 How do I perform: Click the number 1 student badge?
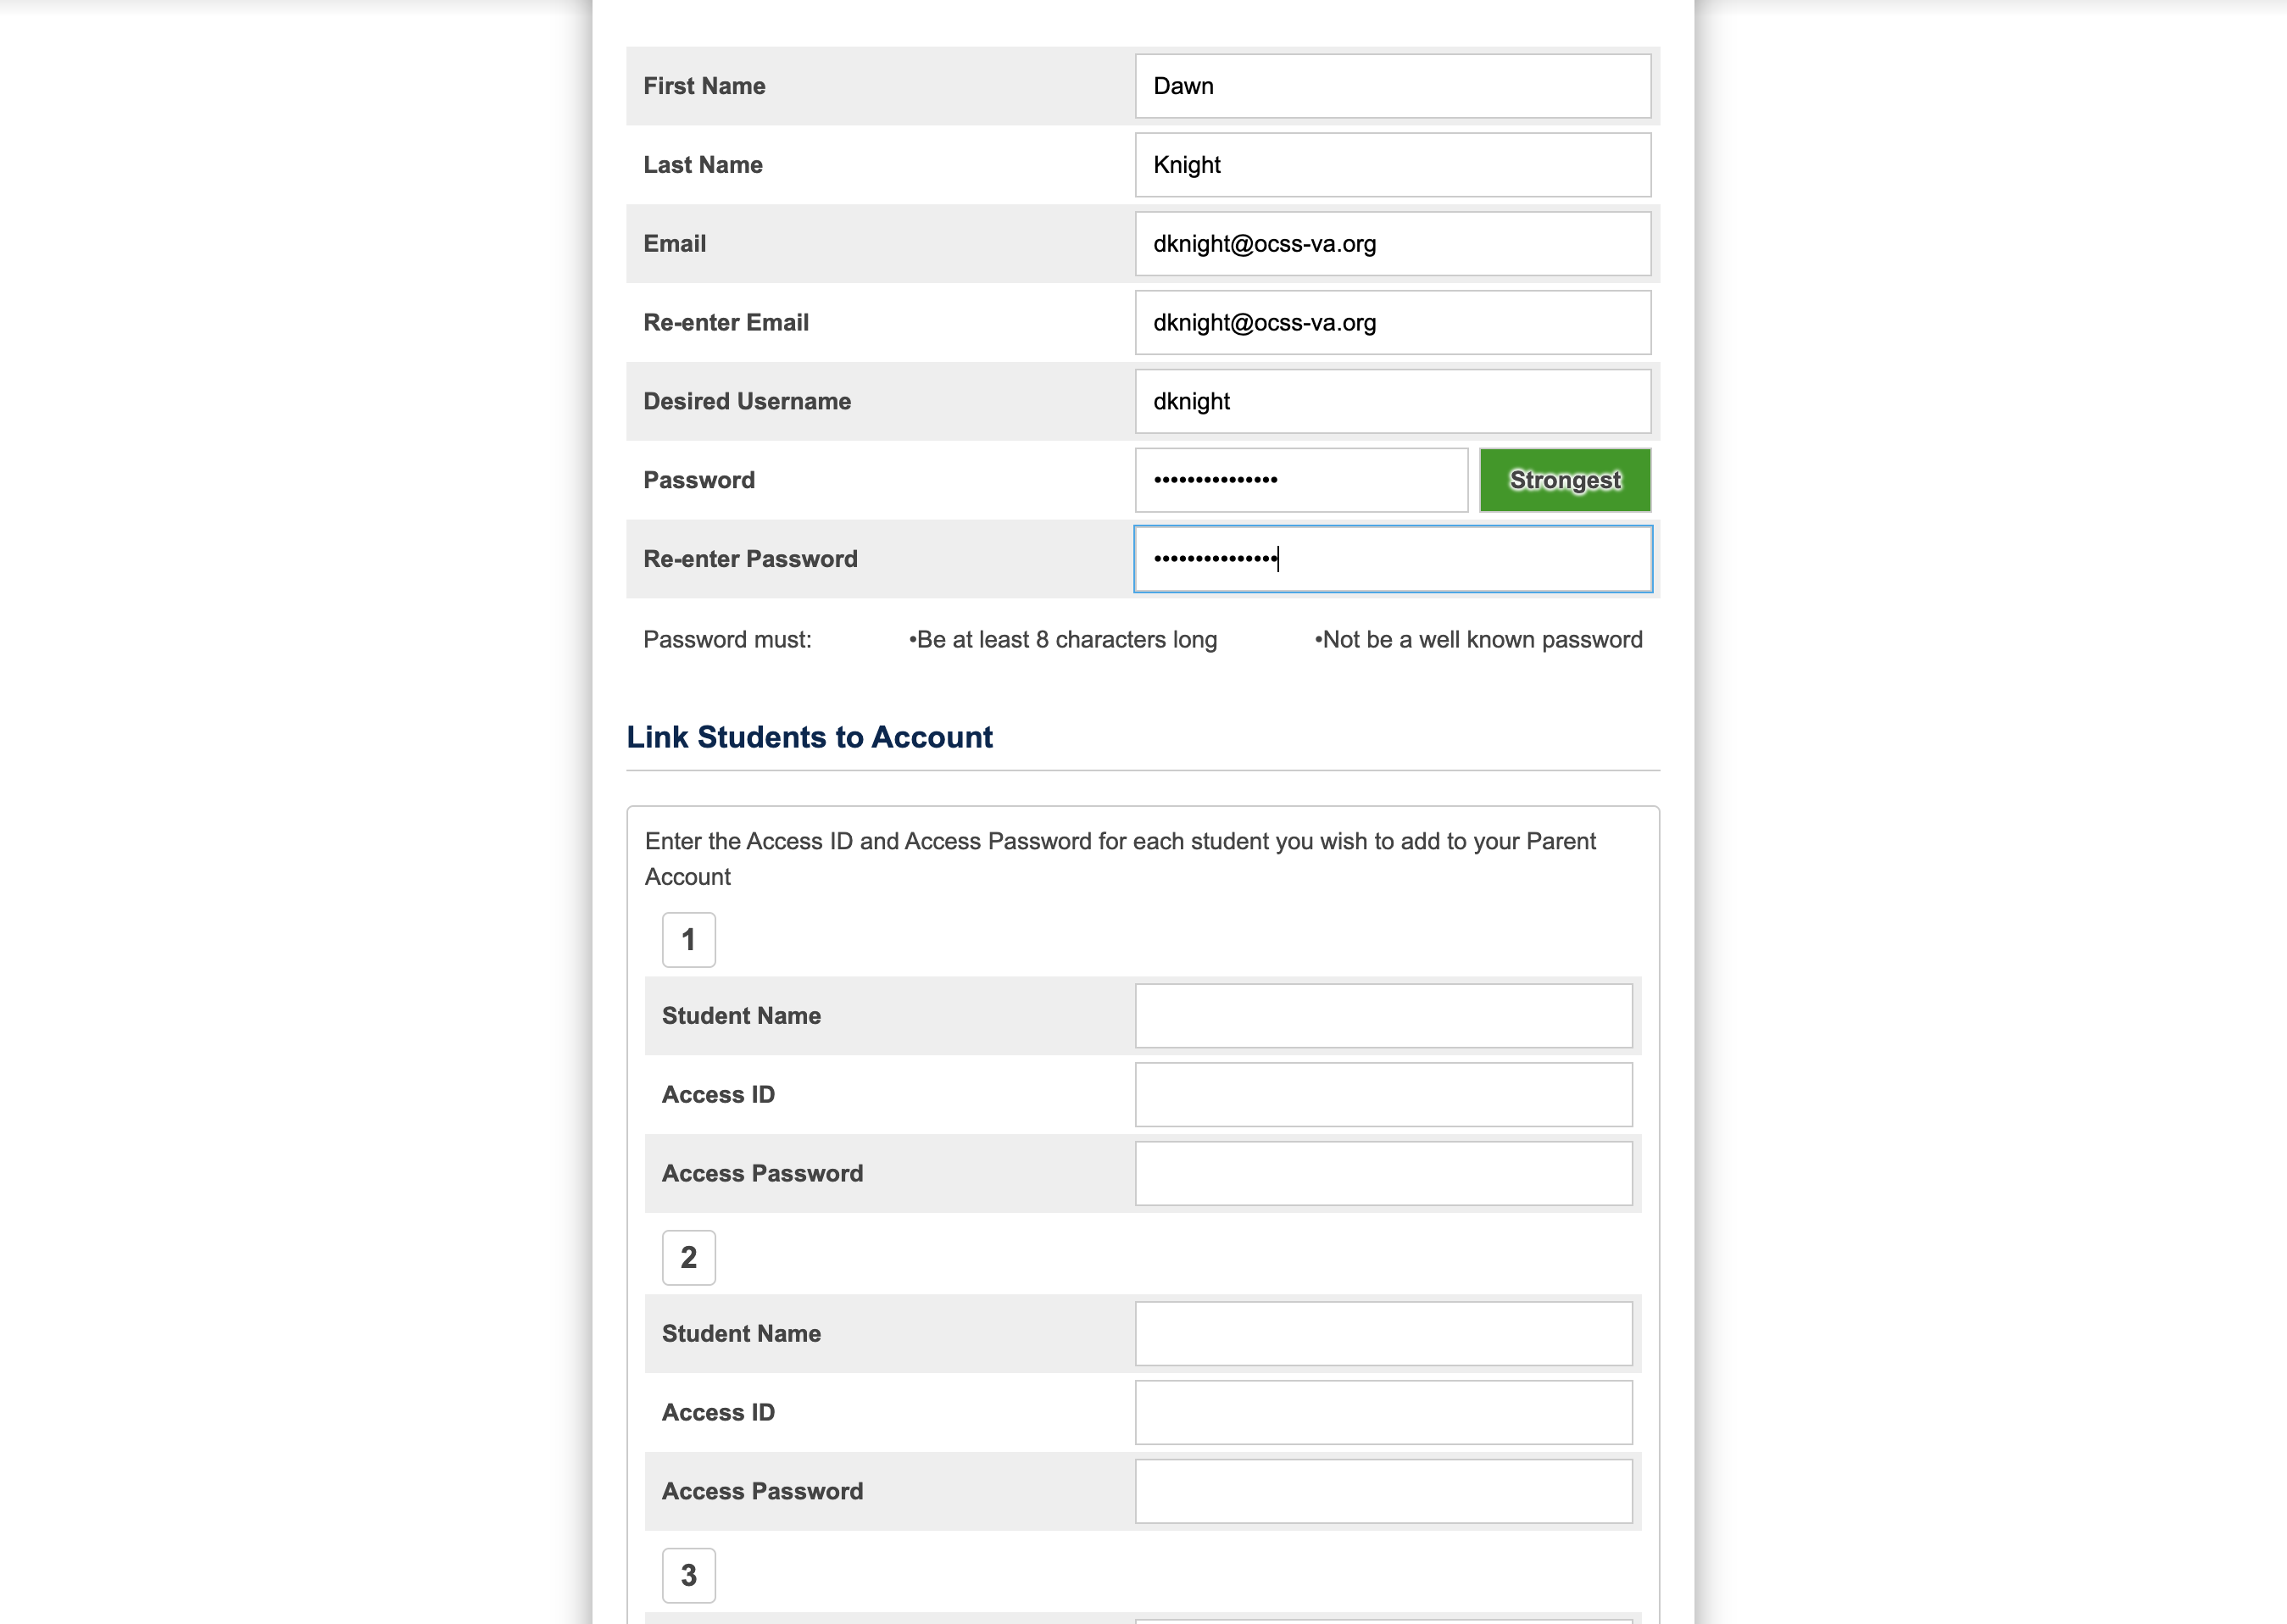click(689, 940)
